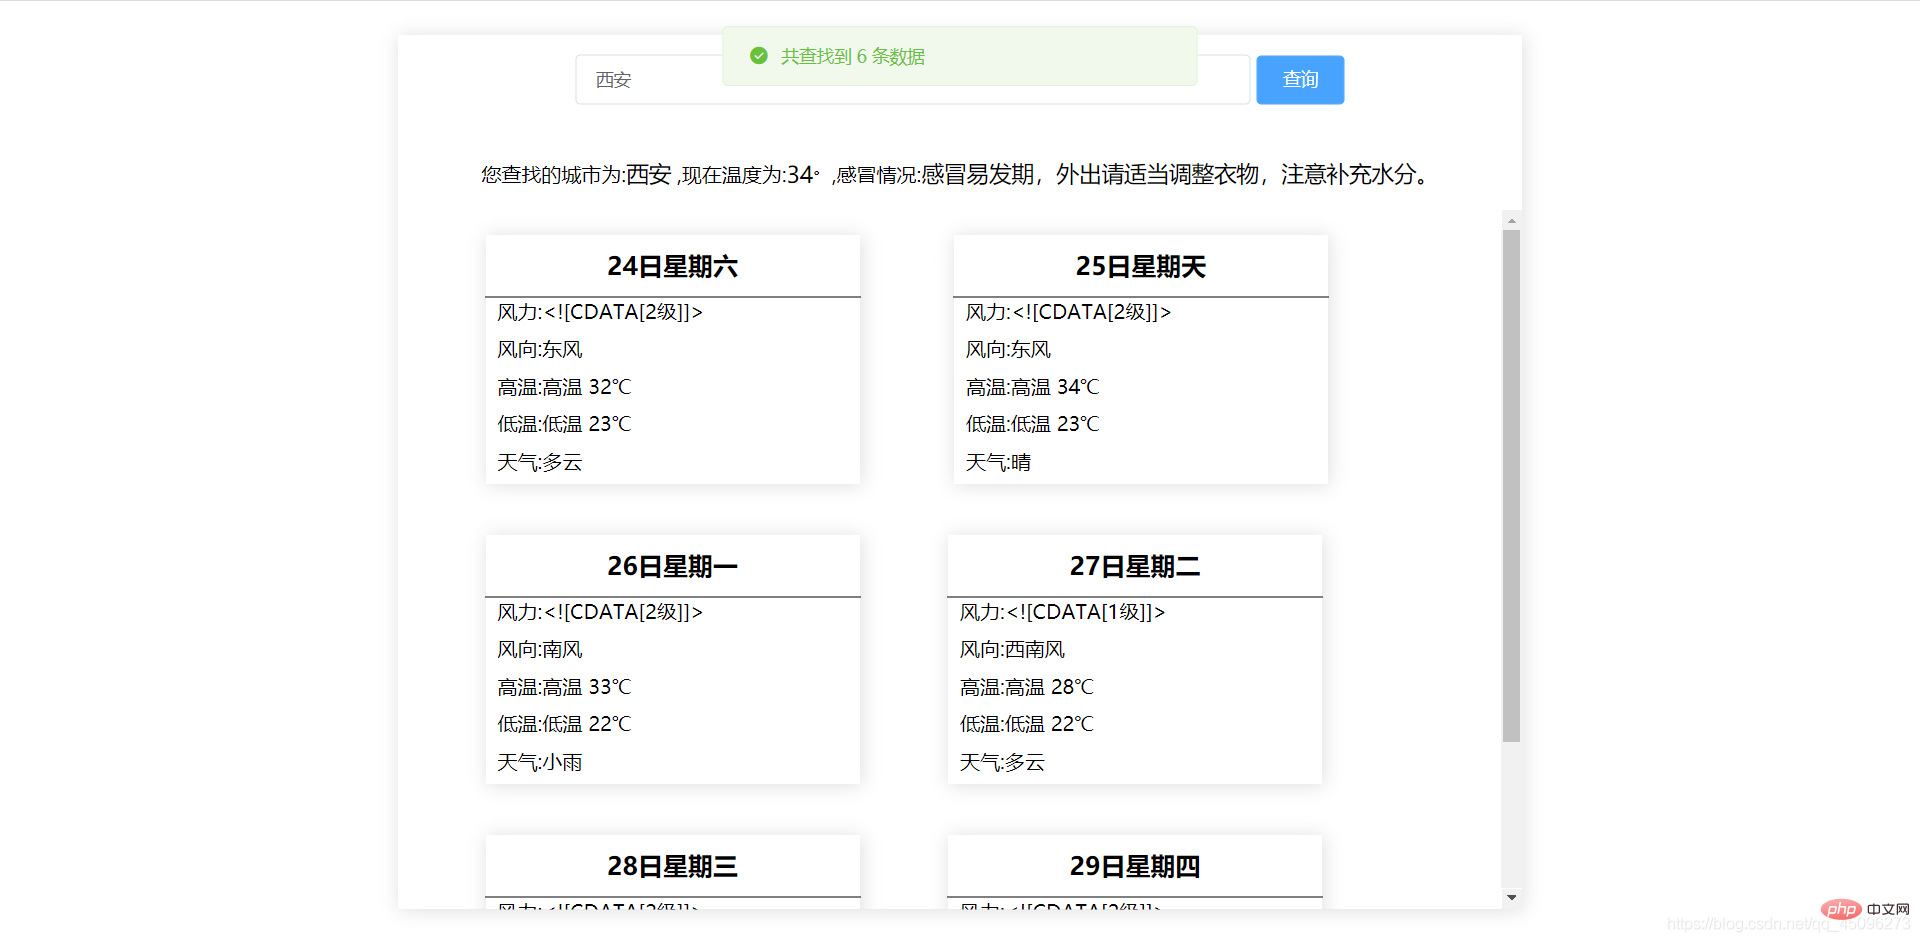Focus the city input containing 西安

tap(913, 80)
